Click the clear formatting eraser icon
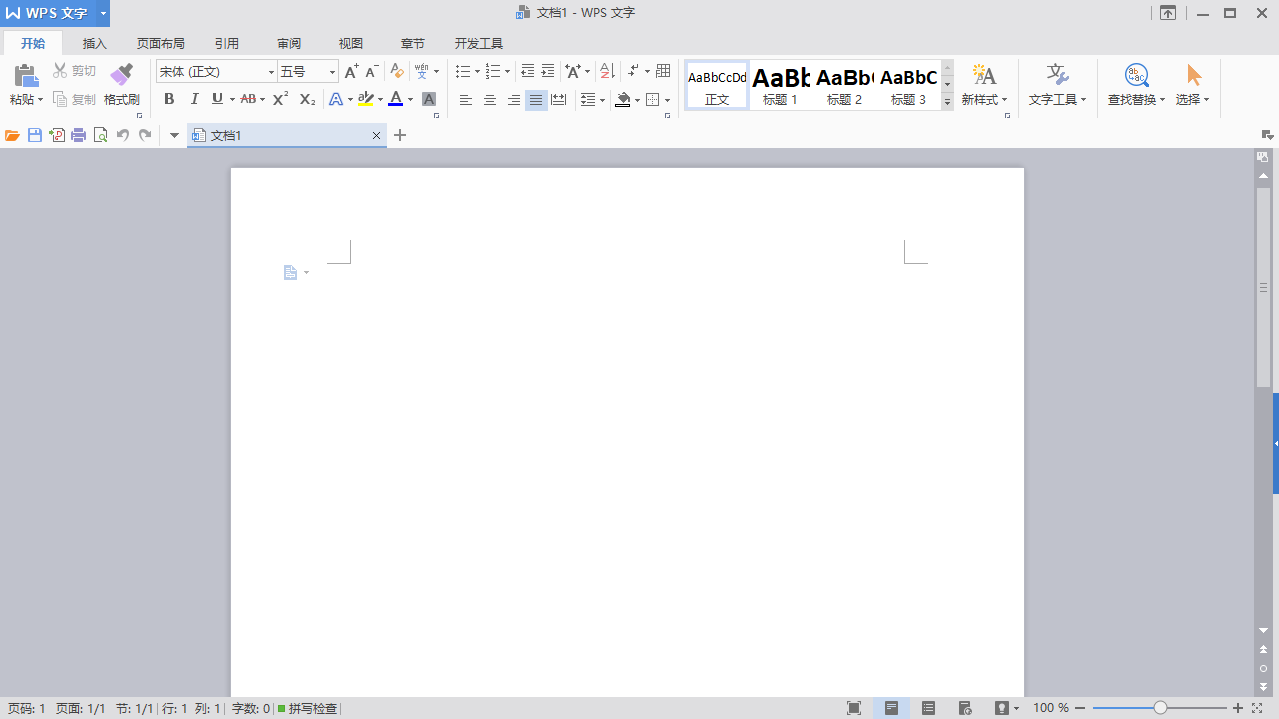 [x=397, y=71]
